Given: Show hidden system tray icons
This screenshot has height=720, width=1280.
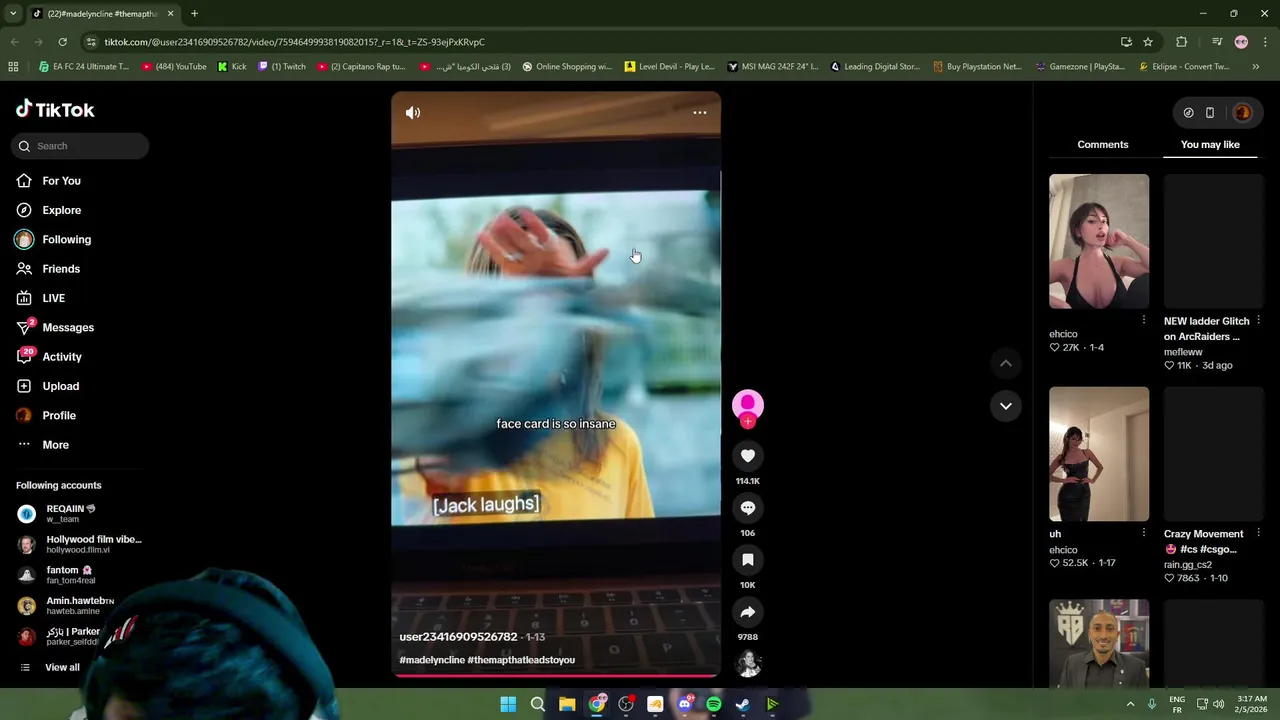Looking at the screenshot, I should [x=1131, y=704].
